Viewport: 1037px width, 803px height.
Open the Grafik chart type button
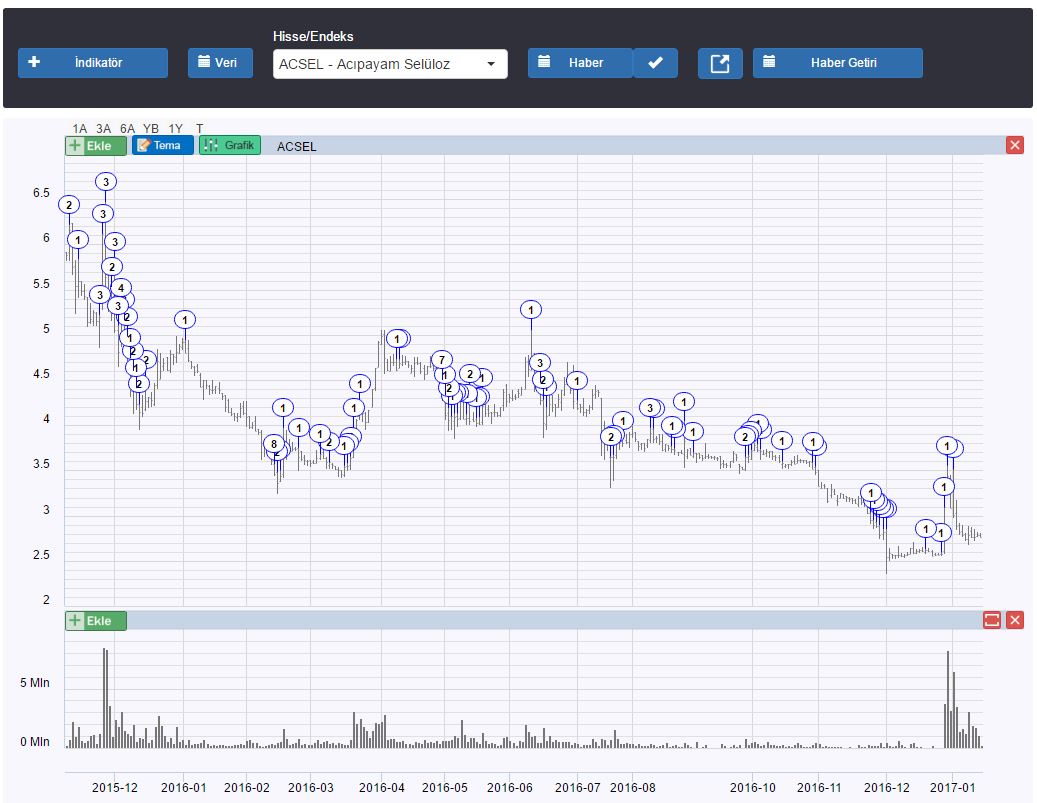[x=230, y=146]
